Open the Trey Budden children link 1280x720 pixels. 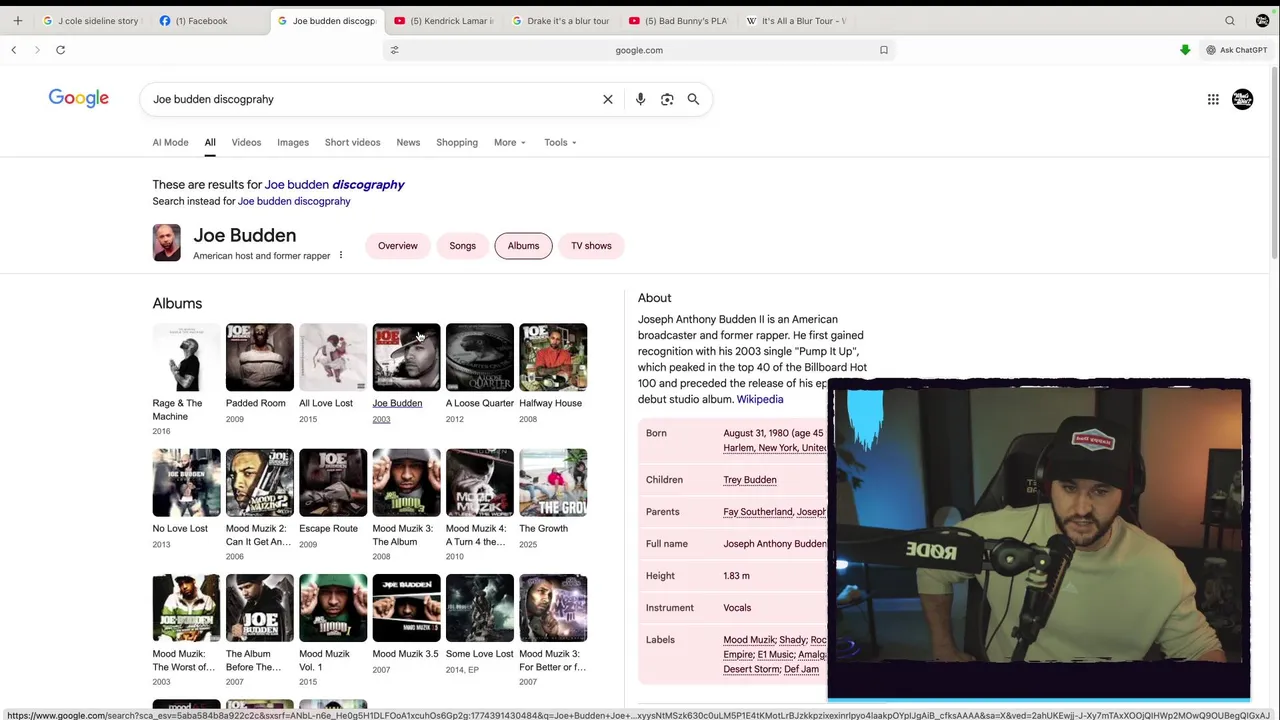[750, 480]
